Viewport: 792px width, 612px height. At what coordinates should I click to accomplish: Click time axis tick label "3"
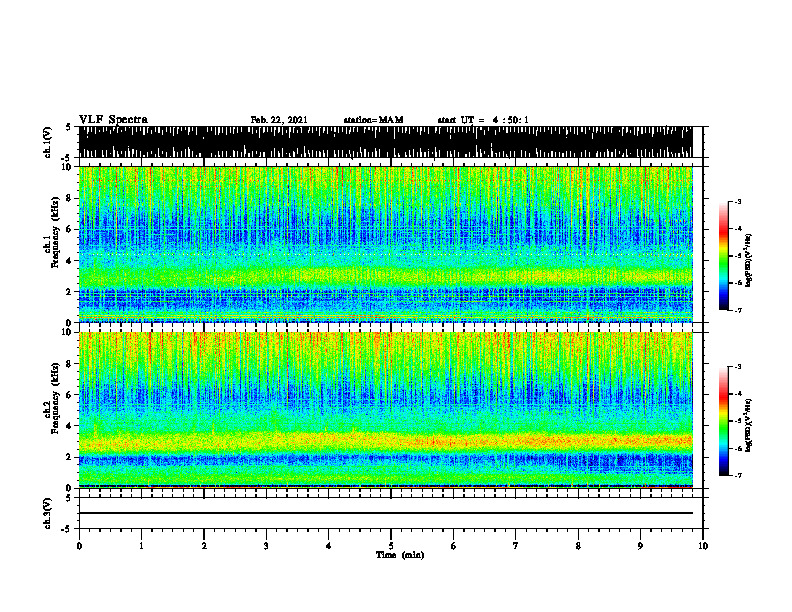pos(266,546)
